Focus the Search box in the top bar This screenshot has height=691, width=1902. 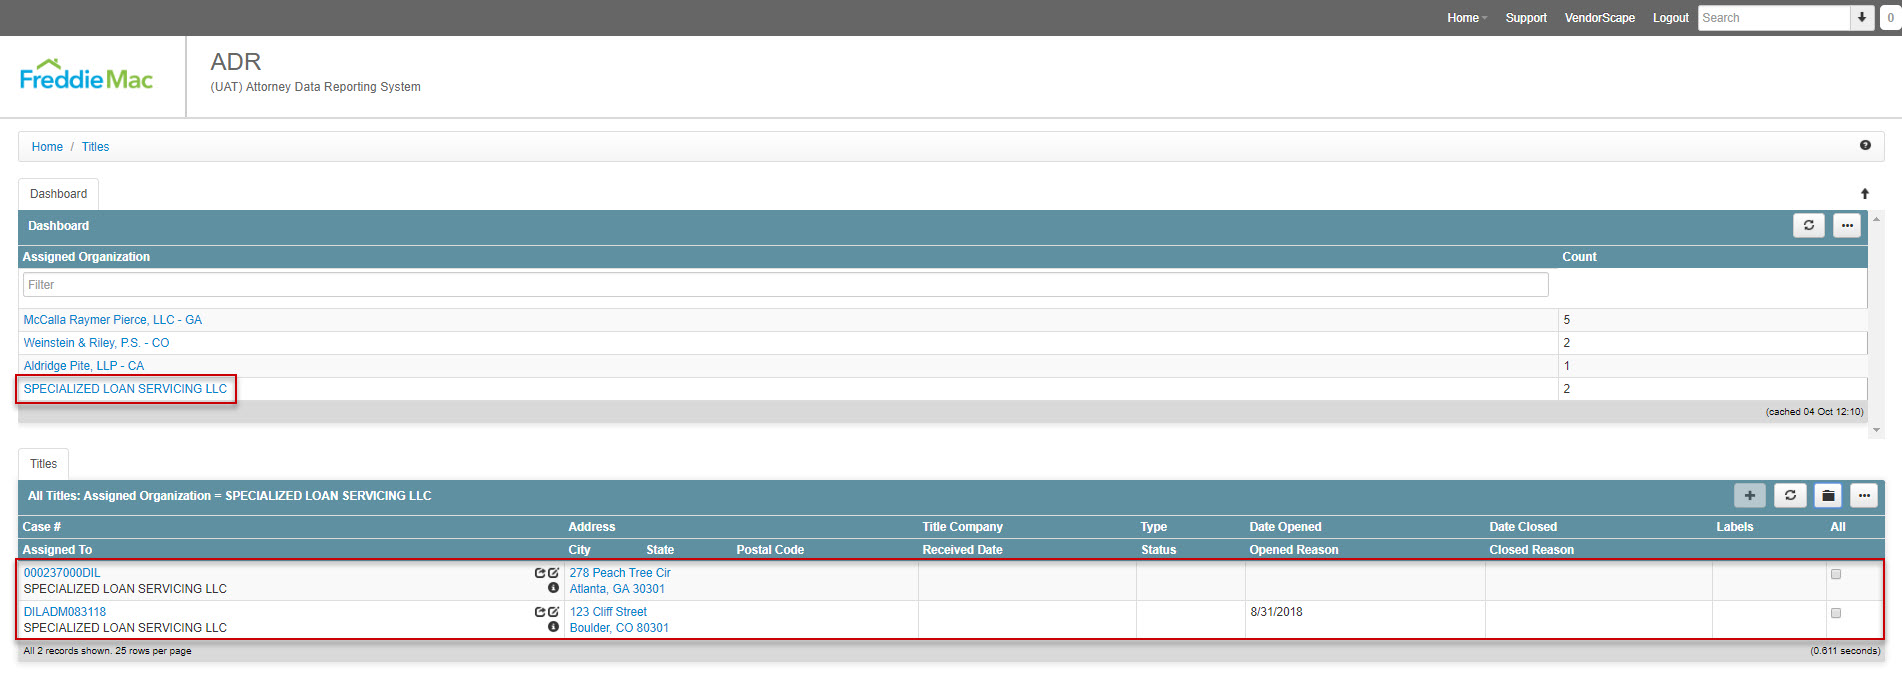[x=1774, y=18]
